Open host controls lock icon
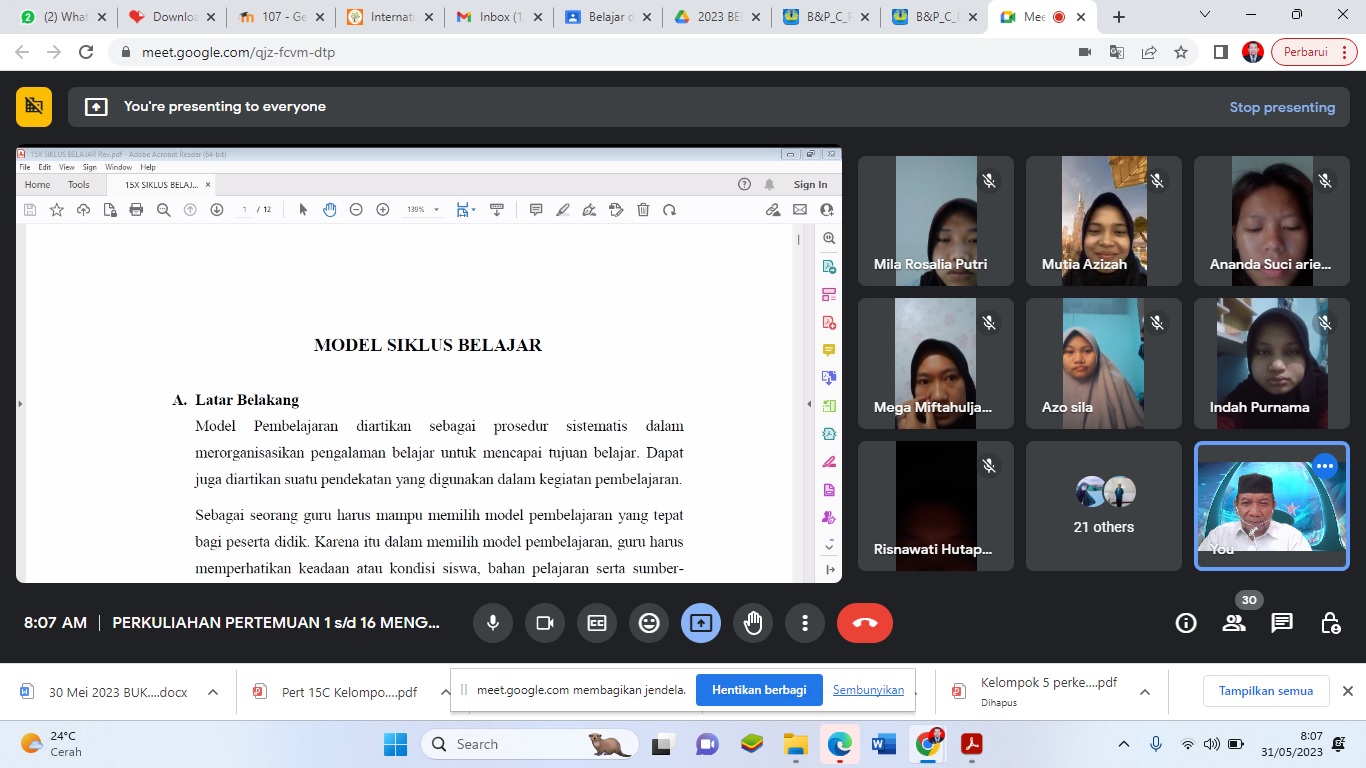This screenshot has width=1366, height=768. pyautogui.click(x=1330, y=623)
